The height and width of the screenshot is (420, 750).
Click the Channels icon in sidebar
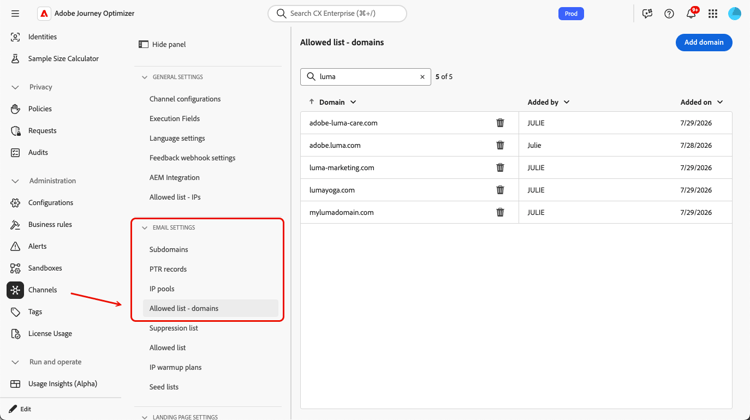coord(15,290)
